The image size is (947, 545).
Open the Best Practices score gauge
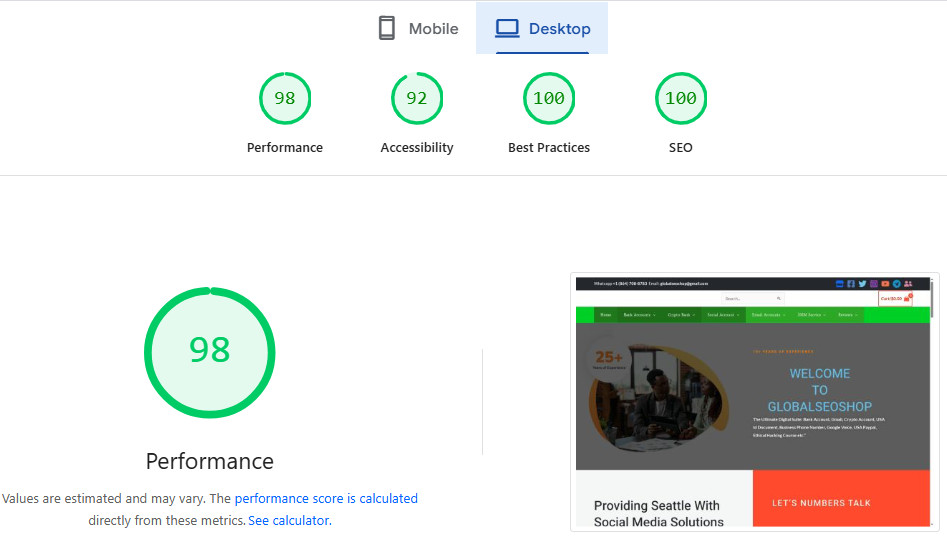(549, 98)
